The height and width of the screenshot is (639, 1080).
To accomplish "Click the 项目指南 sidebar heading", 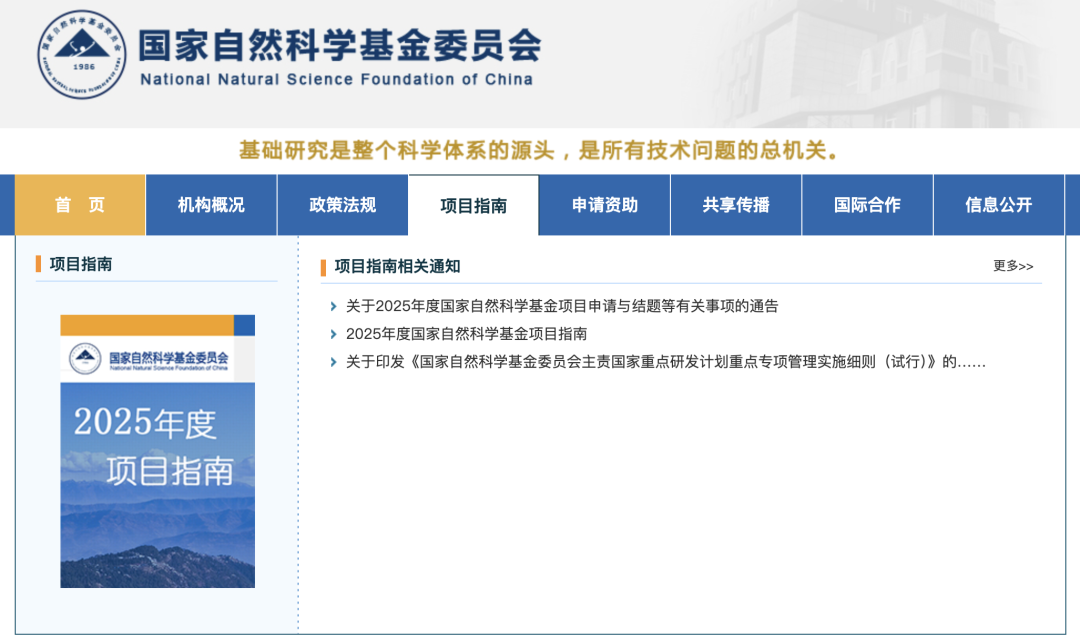I will (81, 264).
